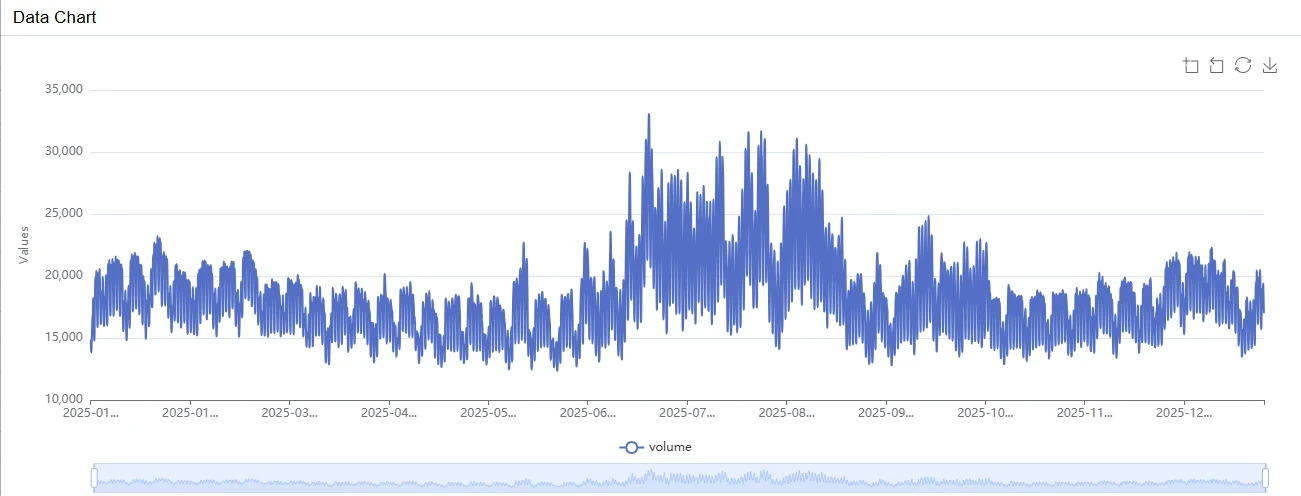Click the 2025-05... x-axis label
This screenshot has height=496, width=1301.
point(489,412)
